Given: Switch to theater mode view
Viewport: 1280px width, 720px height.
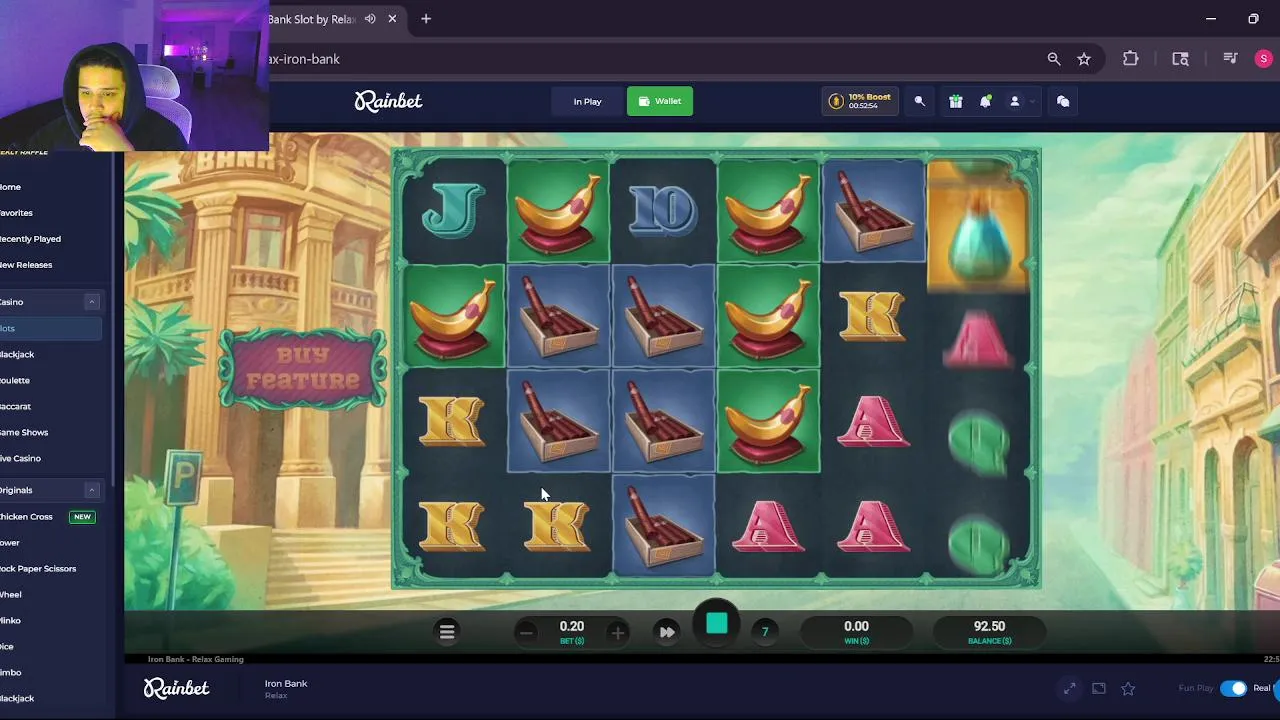Looking at the screenshot, I should (x=1099, y=688).
